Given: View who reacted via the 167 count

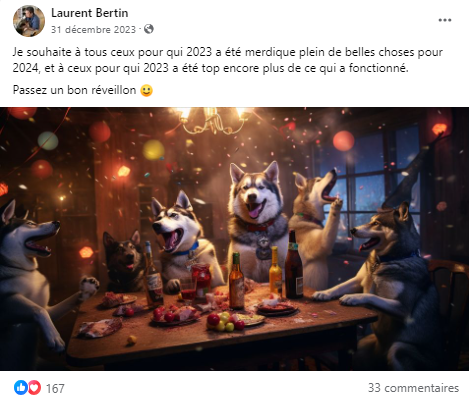Looking at the screenshot, I should click(55, 388).
